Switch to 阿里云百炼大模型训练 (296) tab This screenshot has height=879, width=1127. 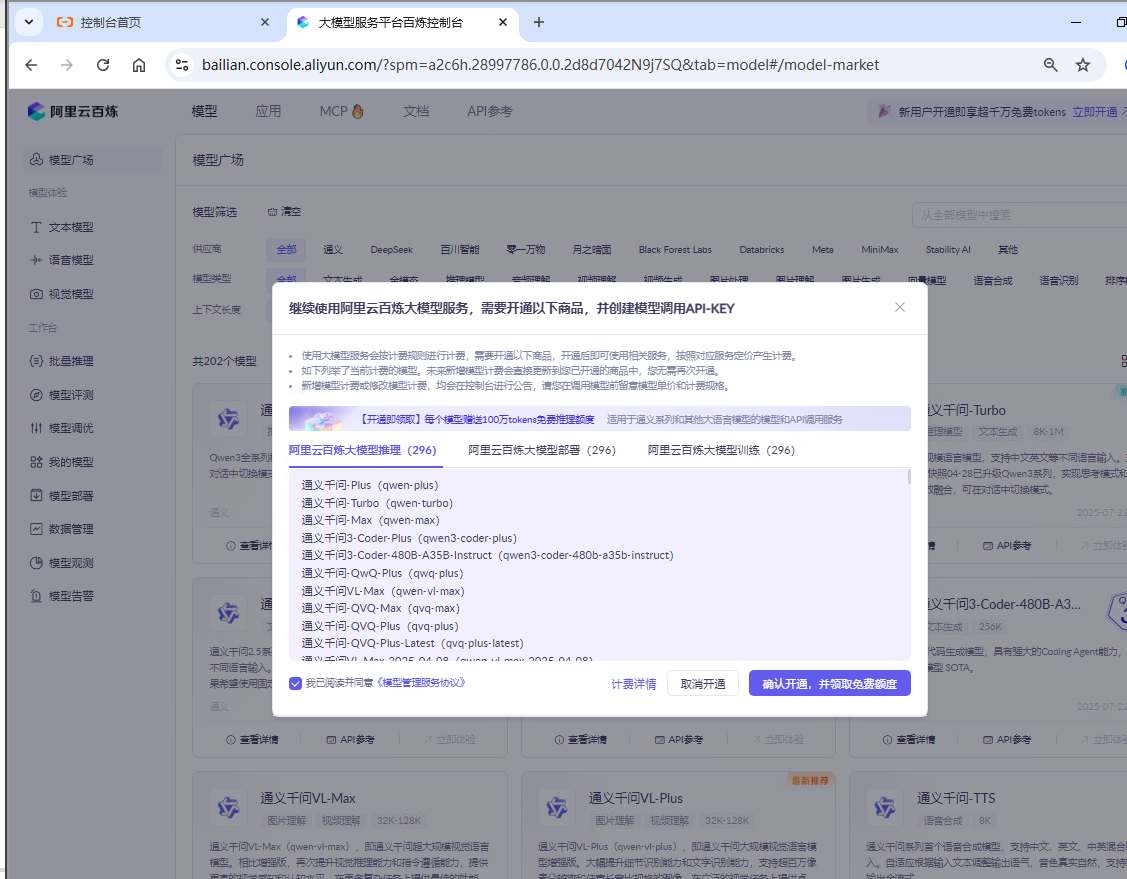point(721,450)
